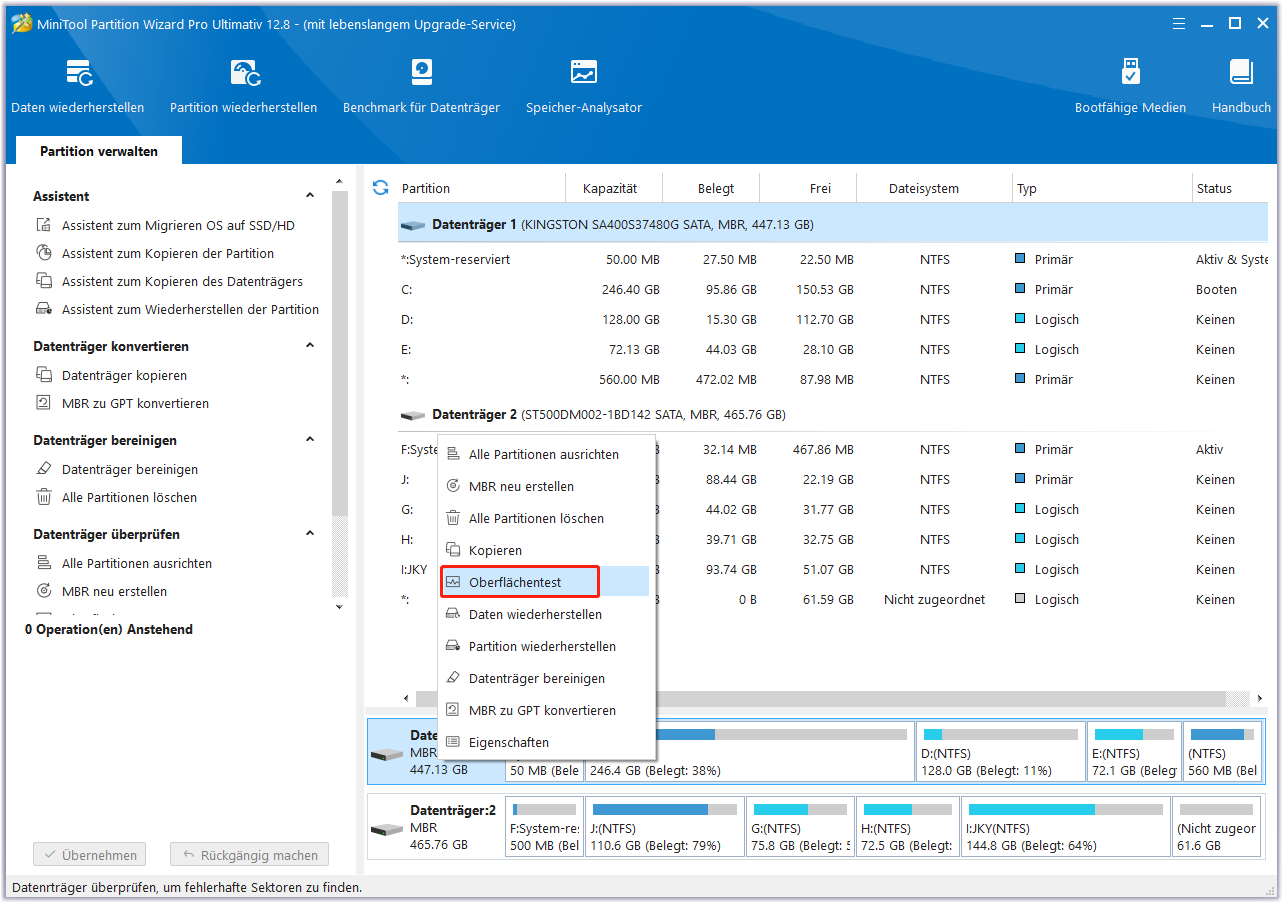Choose MBR zu GPT konvertieren in sidebar
The height and width of the screenshot is (903, 1283).
click(x=135, y=404)
